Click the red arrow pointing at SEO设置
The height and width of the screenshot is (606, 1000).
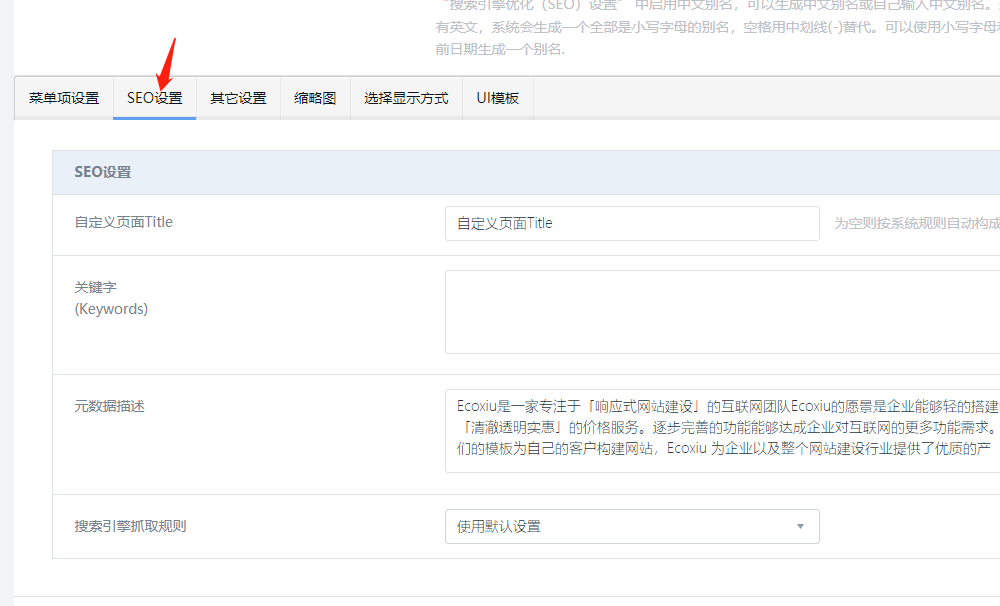click(167, 63)
